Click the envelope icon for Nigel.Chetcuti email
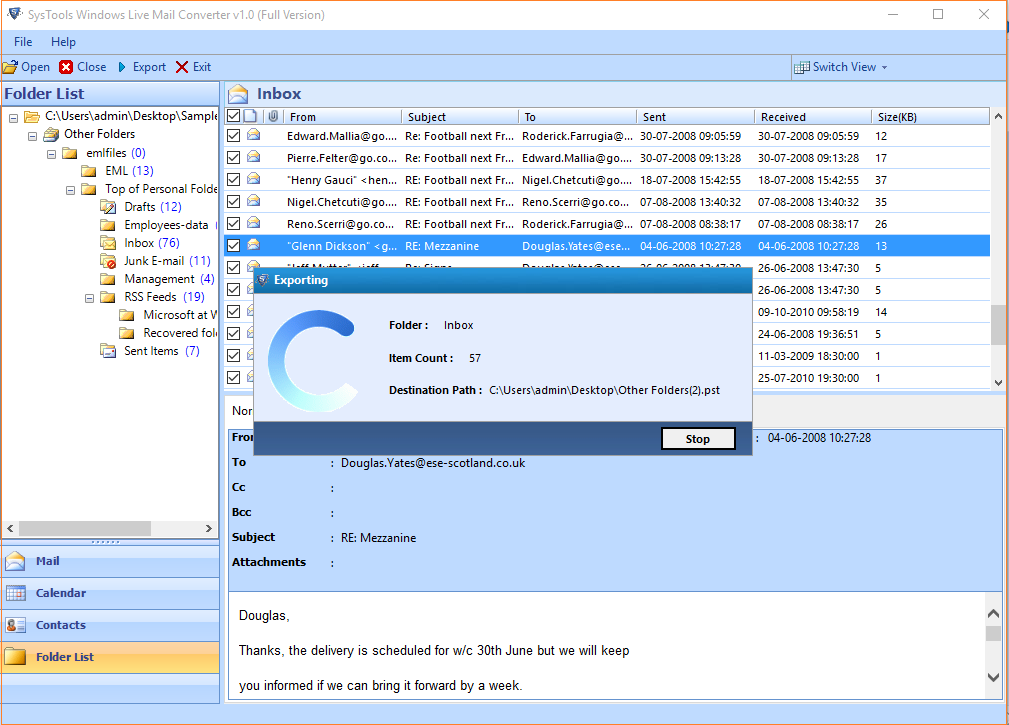The height and width of the screenshot is (725, 1009). coord(254,201)
